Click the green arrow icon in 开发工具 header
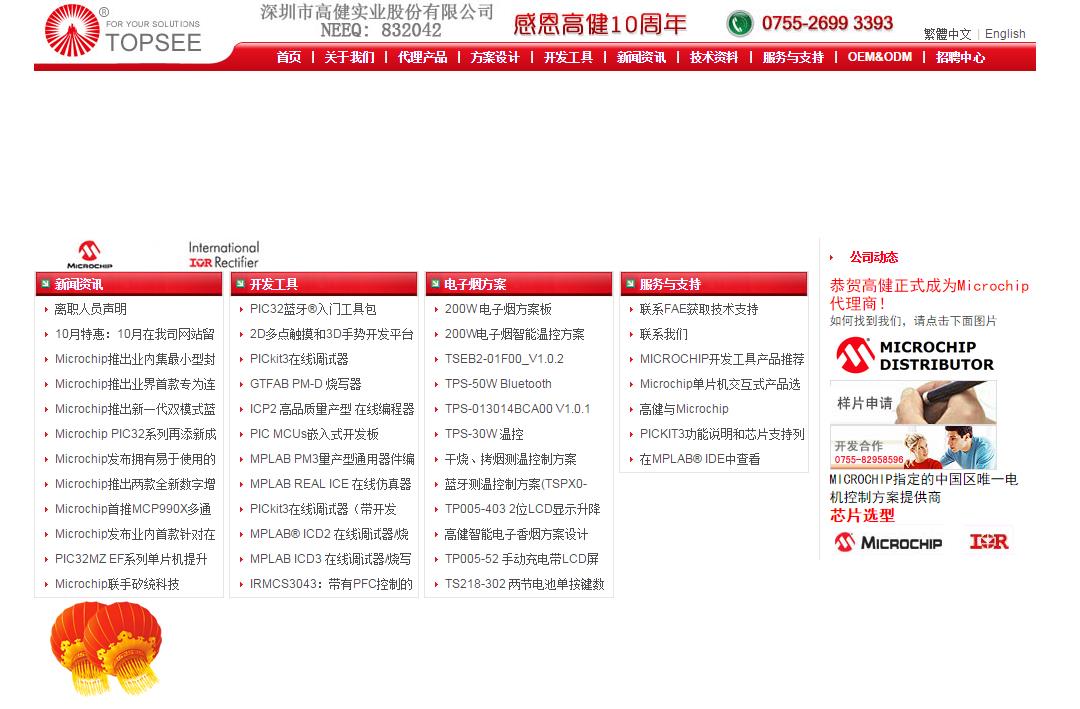The height and width of the screenshot is (709, 1080). [x=240, y=283]
